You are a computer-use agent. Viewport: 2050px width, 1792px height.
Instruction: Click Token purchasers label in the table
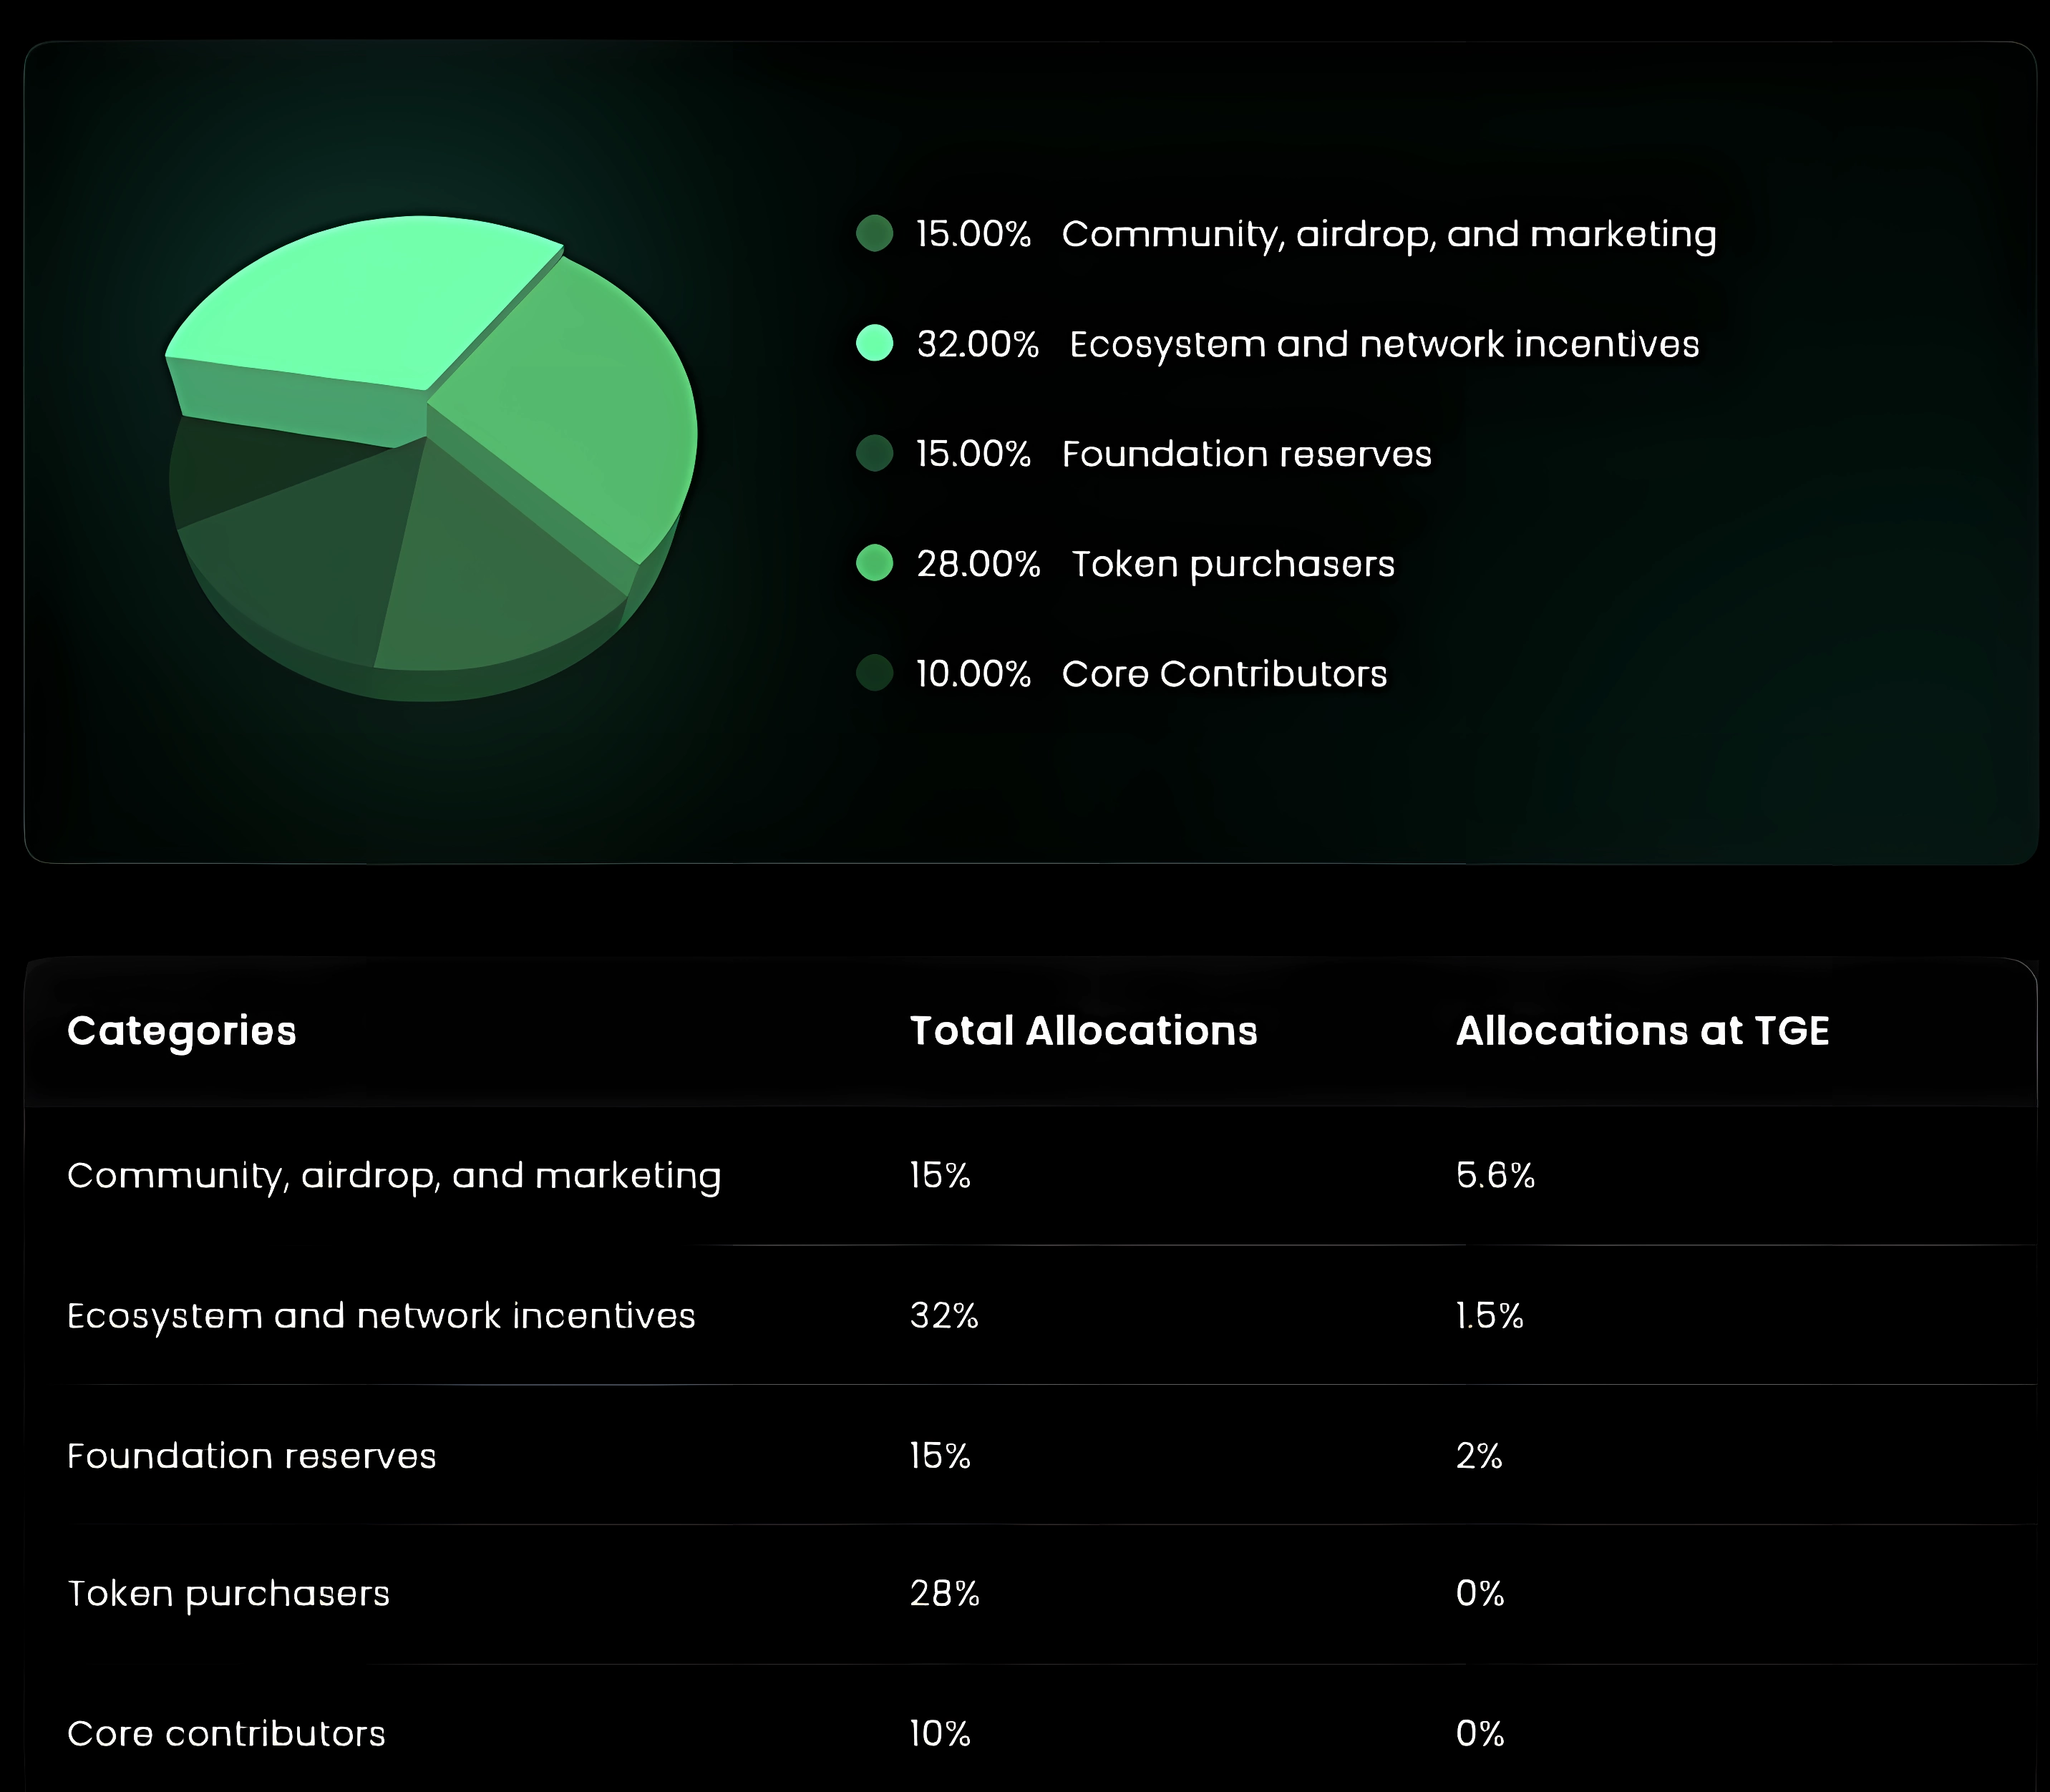point(228,1594)
